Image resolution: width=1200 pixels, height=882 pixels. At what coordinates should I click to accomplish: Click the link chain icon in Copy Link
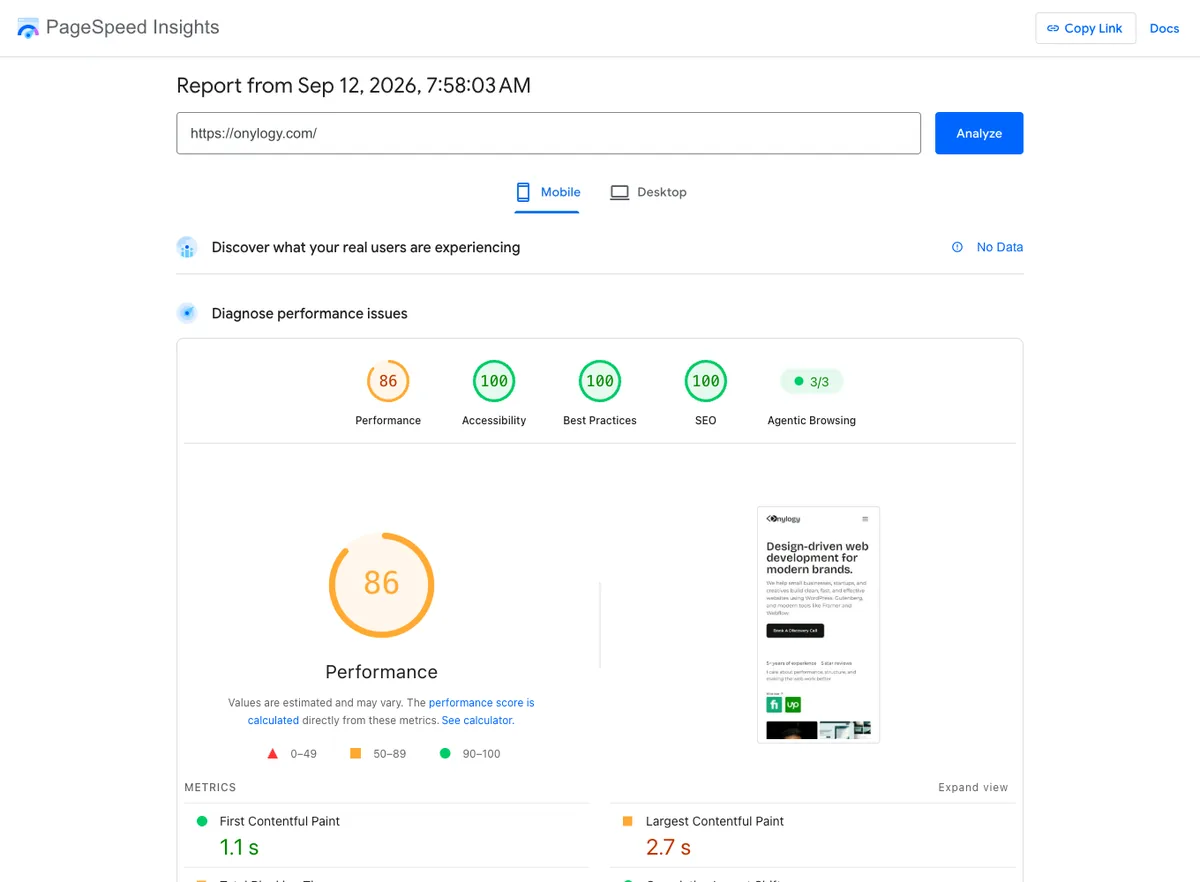point(1053,28)
